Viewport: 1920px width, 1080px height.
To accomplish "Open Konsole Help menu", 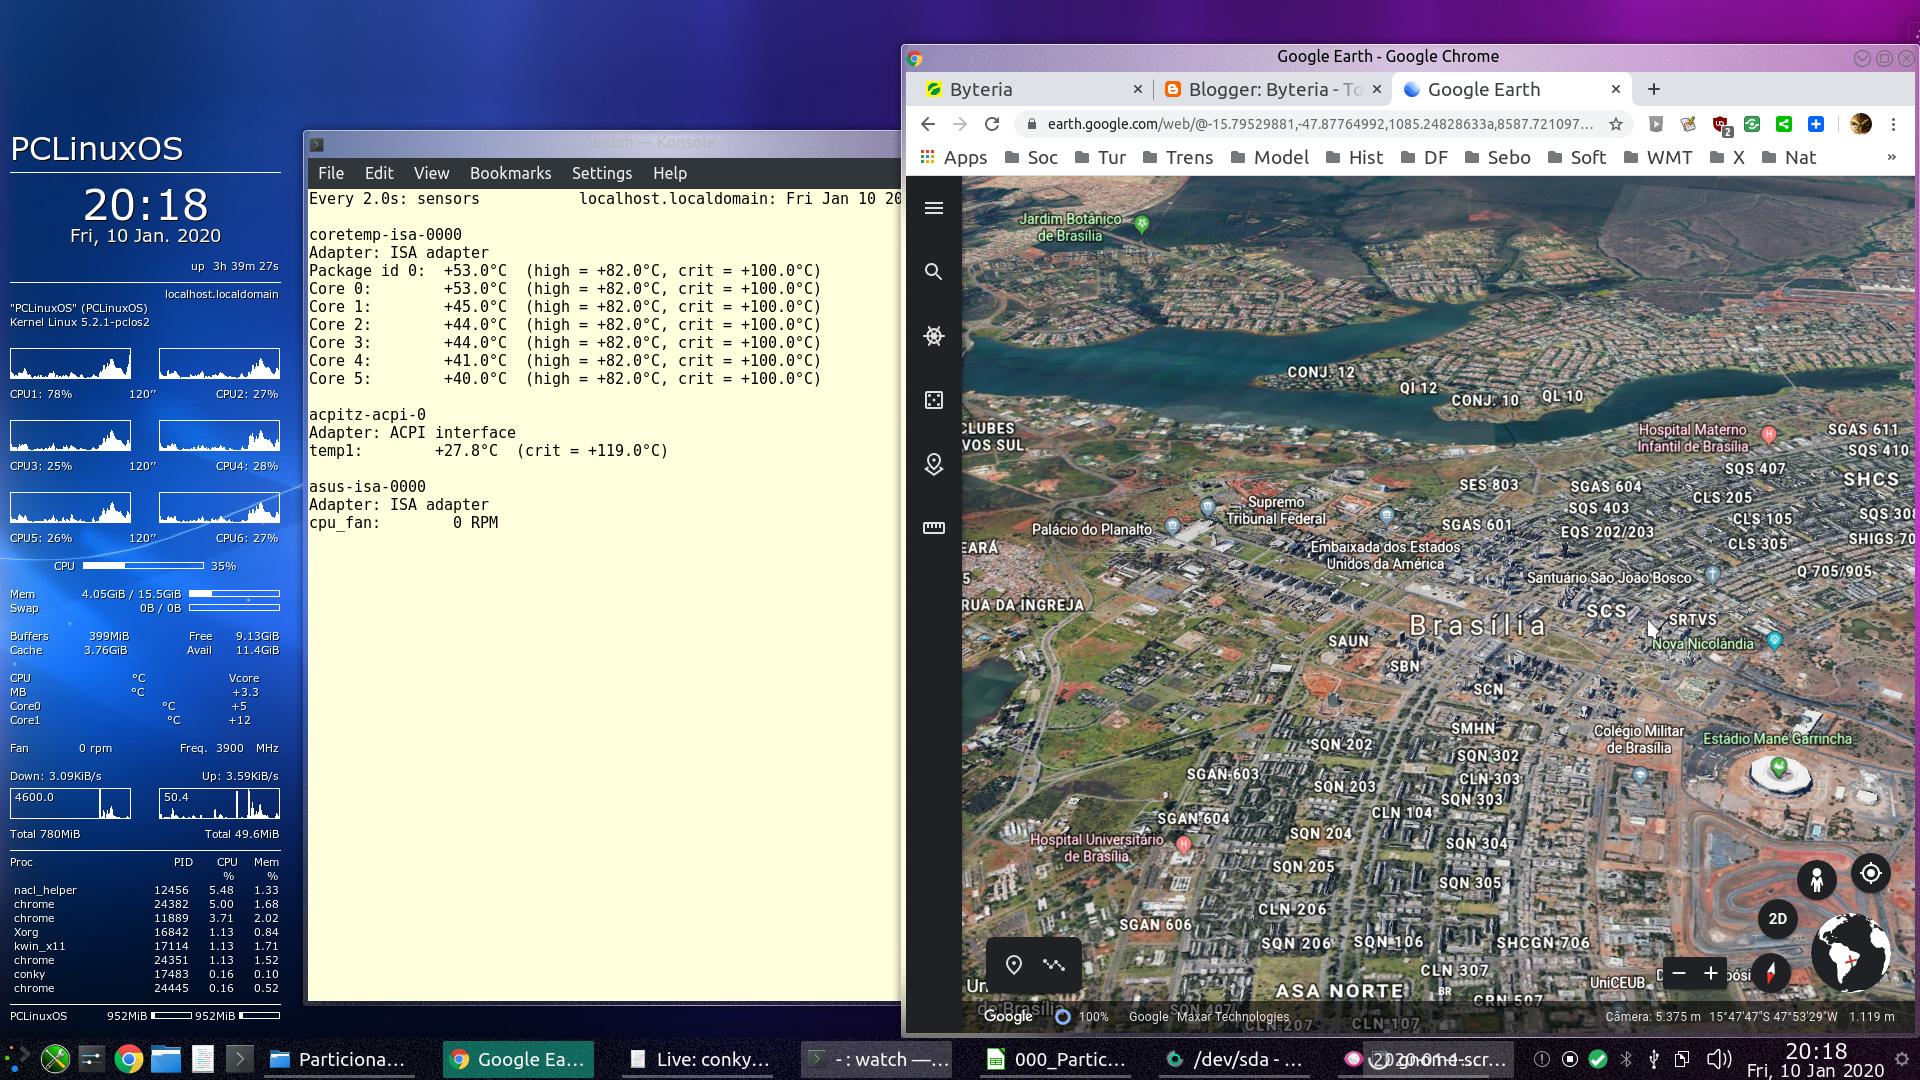I will coord(669,173).
